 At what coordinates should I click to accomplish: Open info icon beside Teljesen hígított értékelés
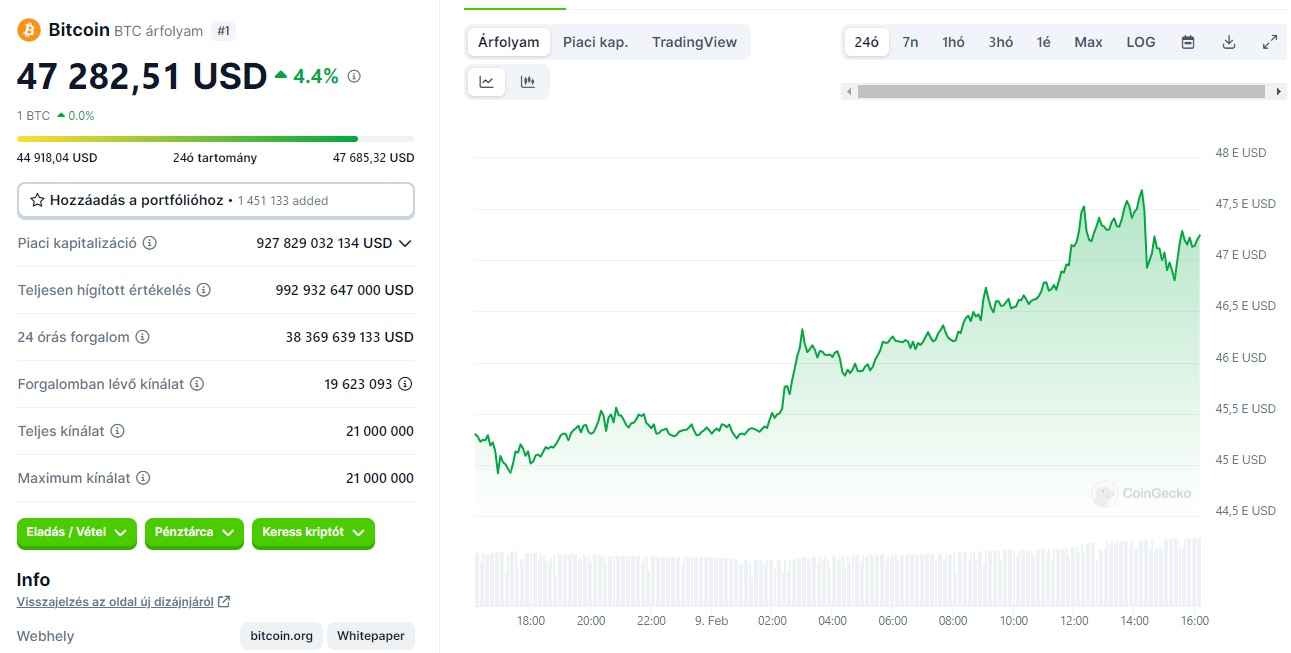(x=203, y=290)
